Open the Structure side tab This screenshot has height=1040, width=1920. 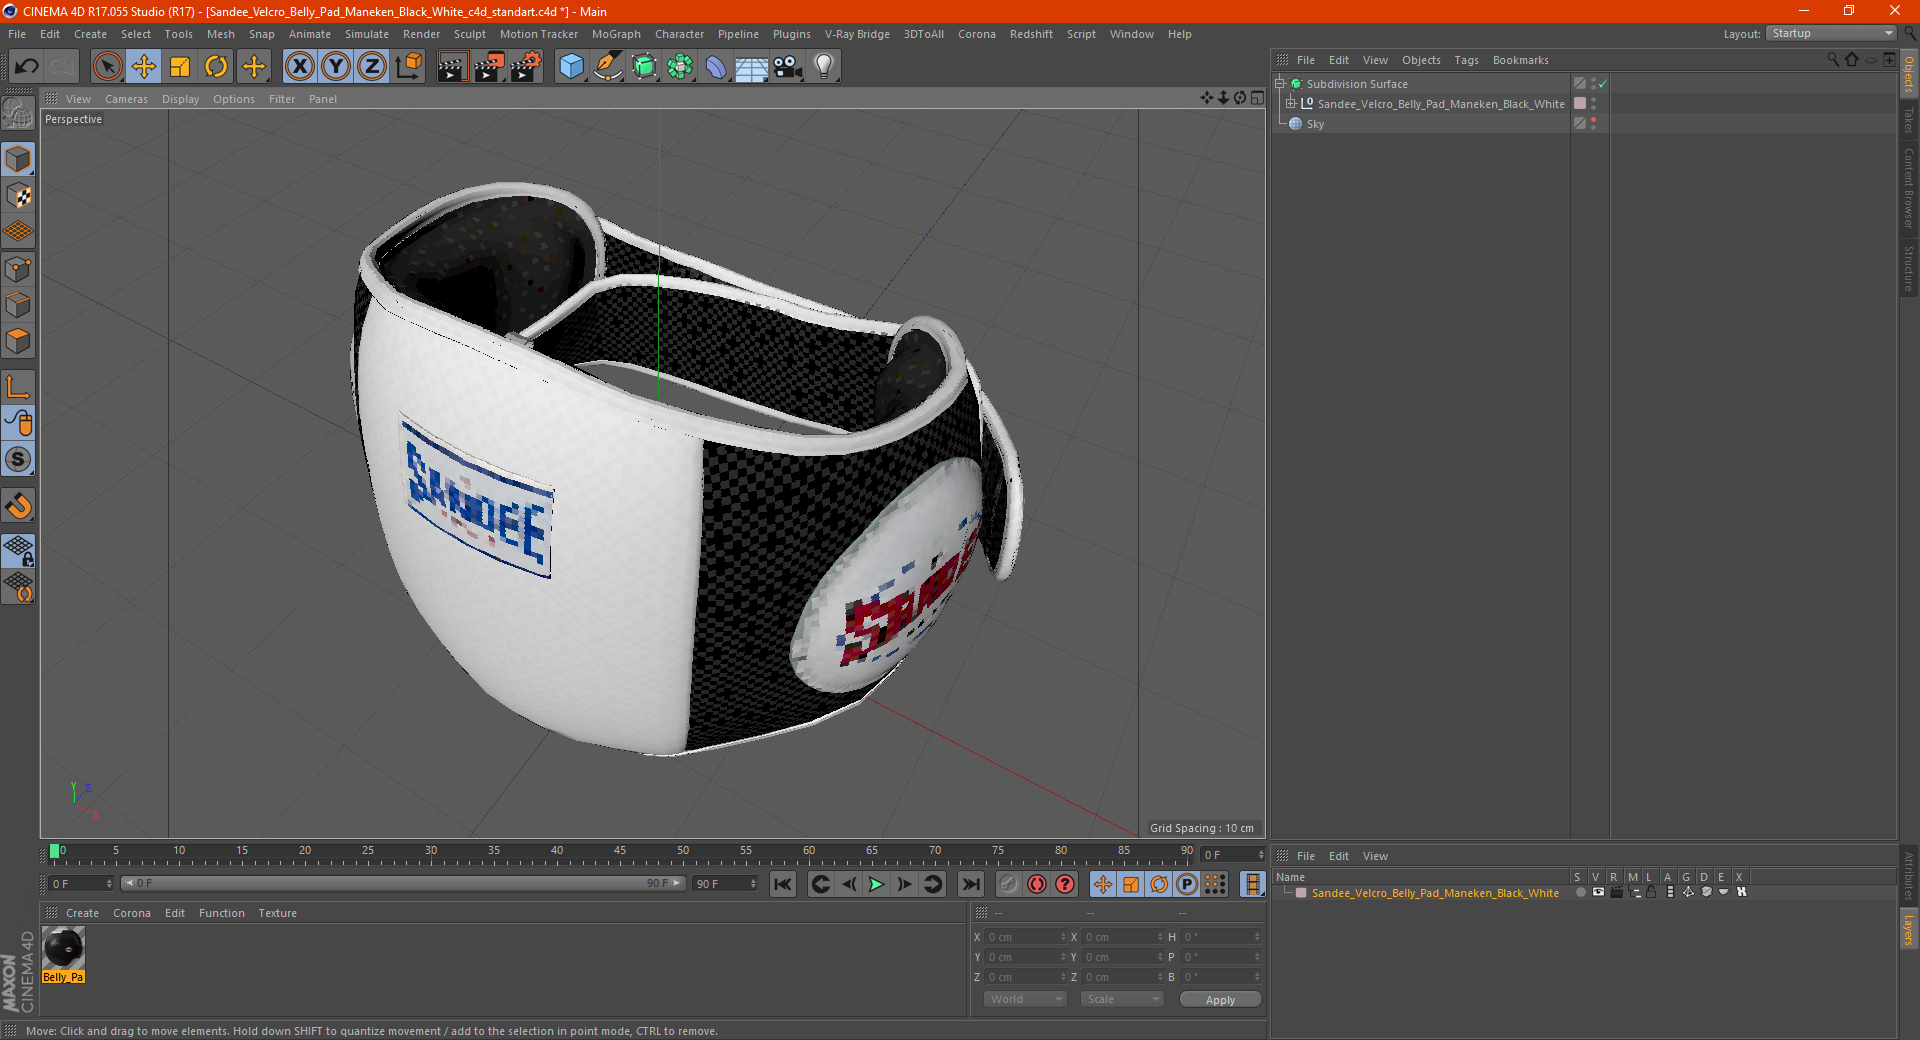click(1909, 268)
